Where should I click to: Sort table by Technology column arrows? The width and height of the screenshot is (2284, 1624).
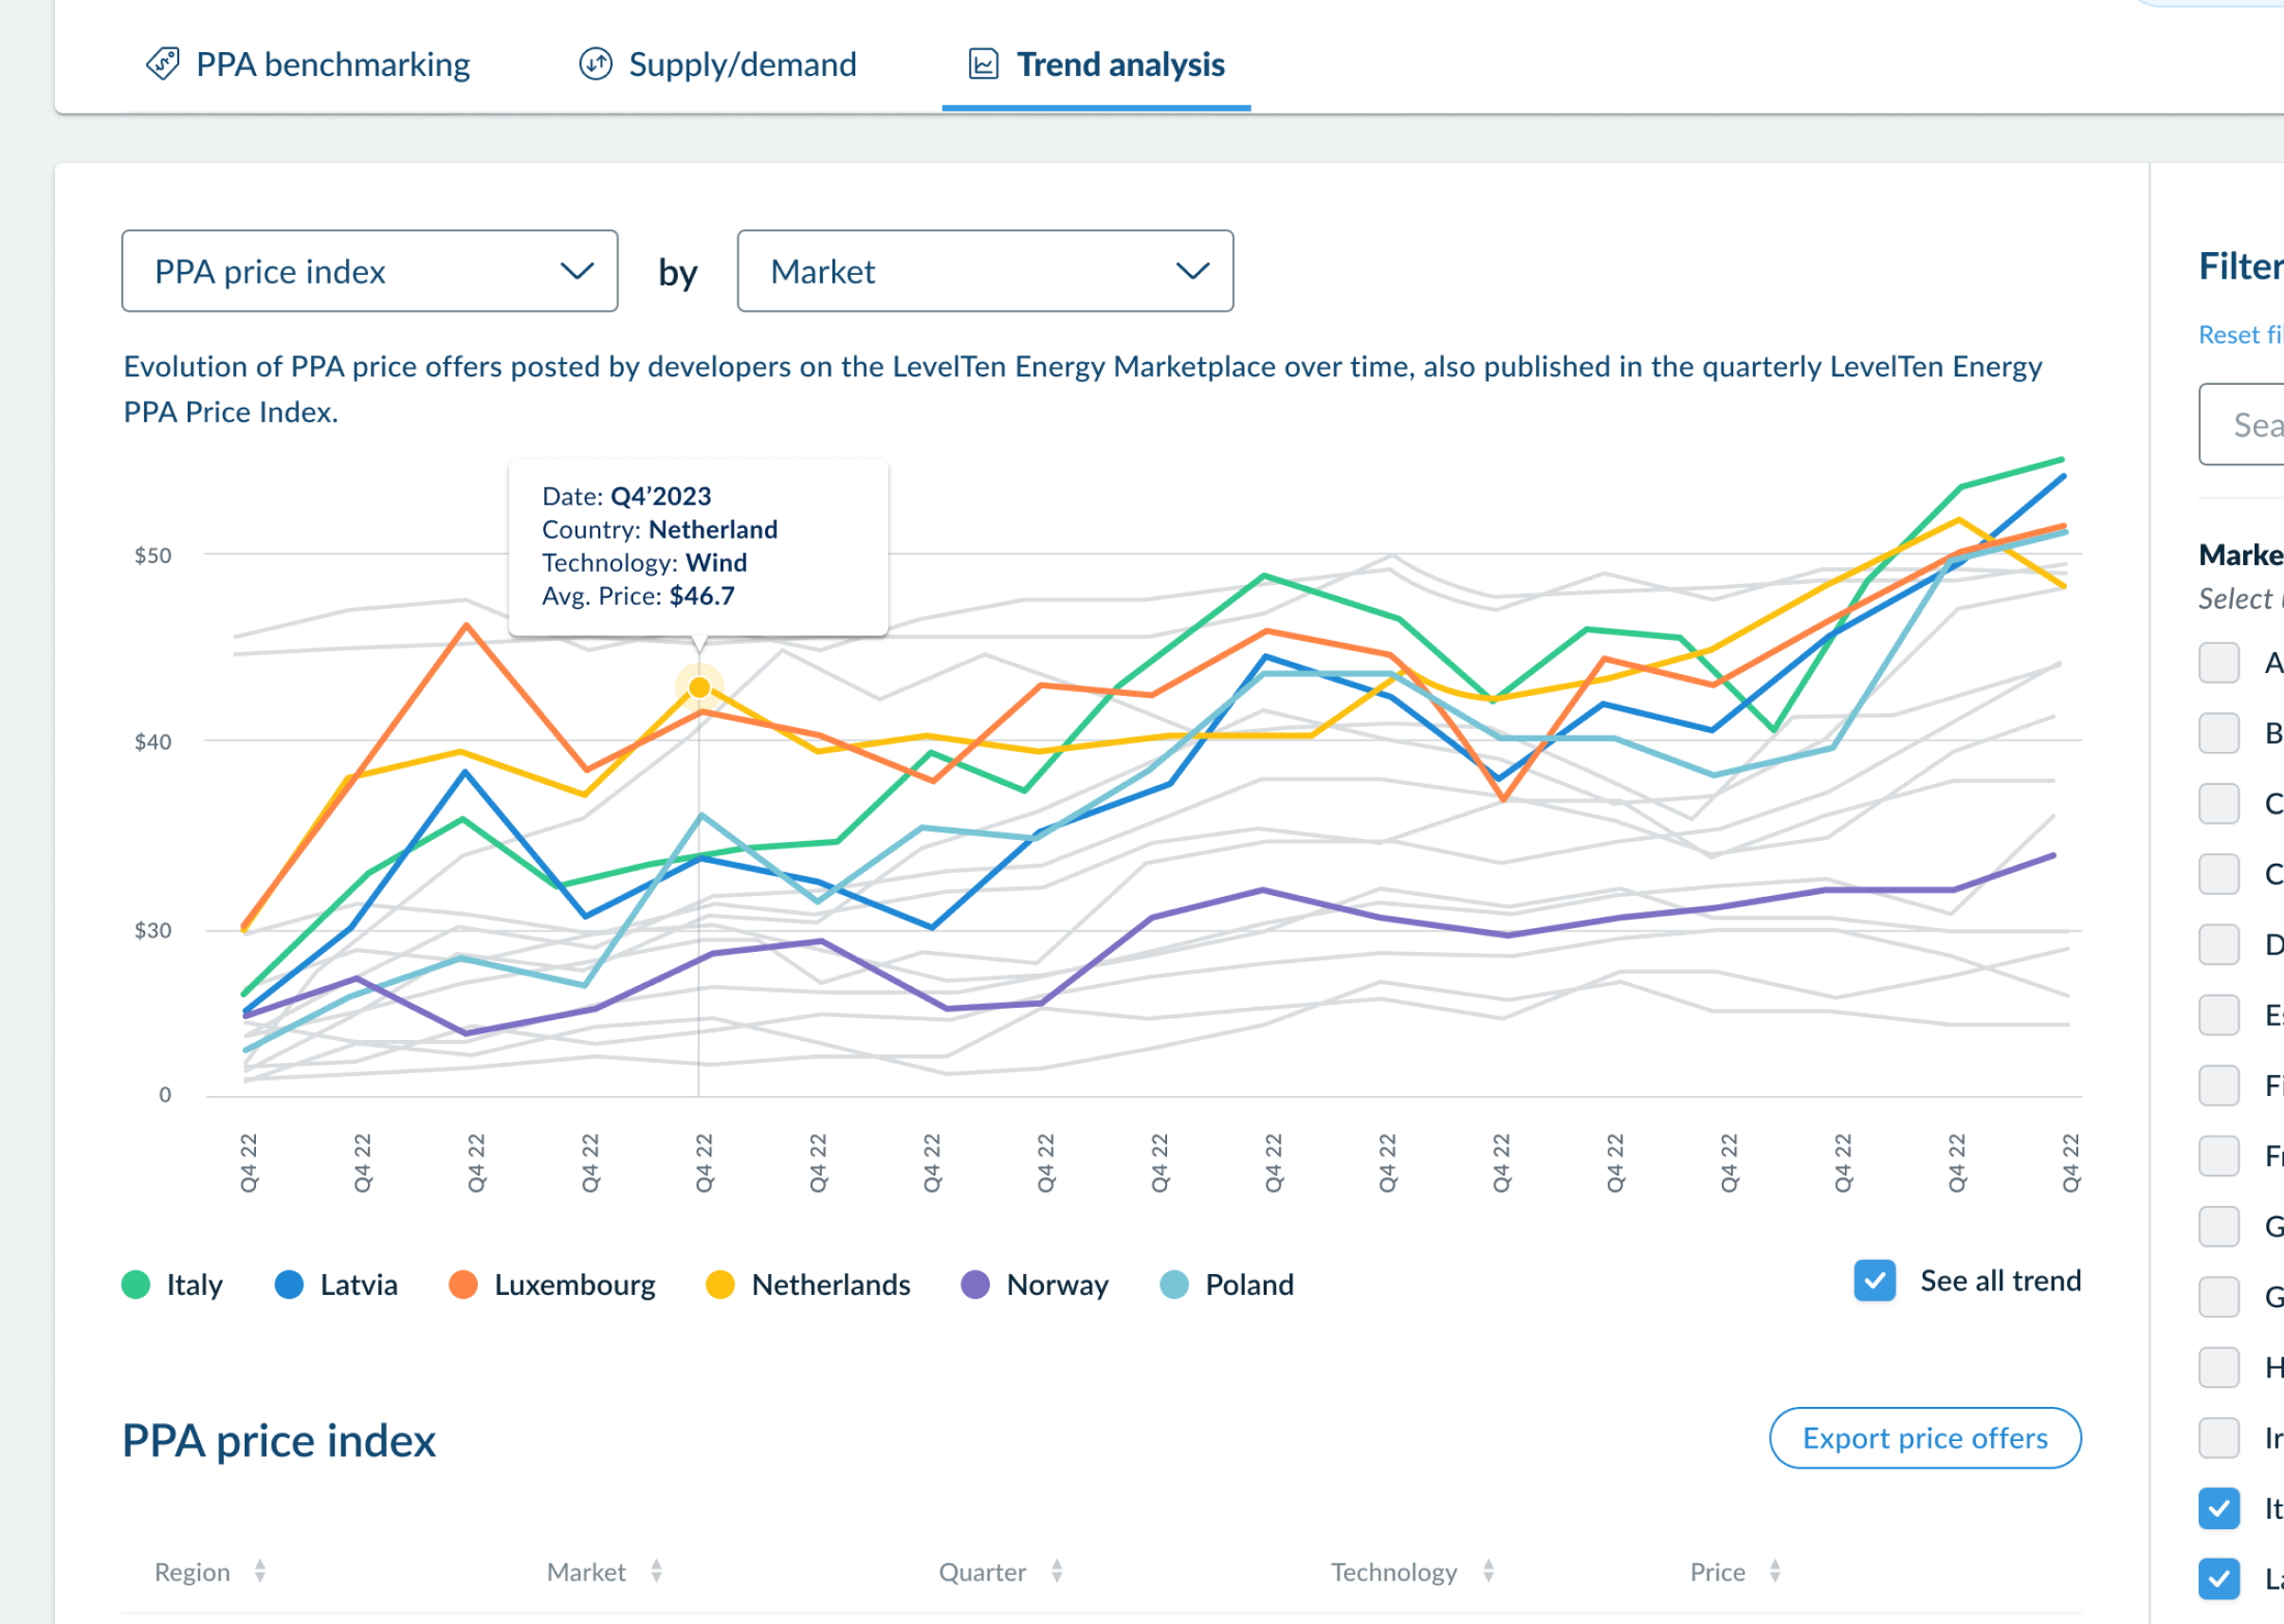coord(1488,1571)
